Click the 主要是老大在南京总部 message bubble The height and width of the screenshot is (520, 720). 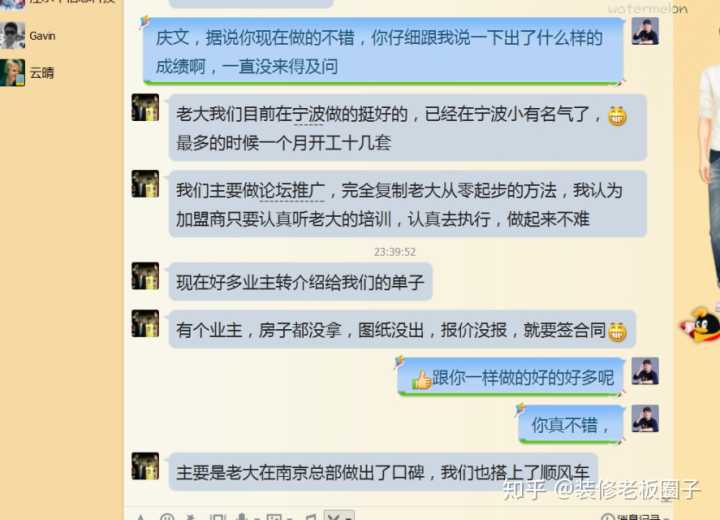pyautogui.click(x=383, y=472)
